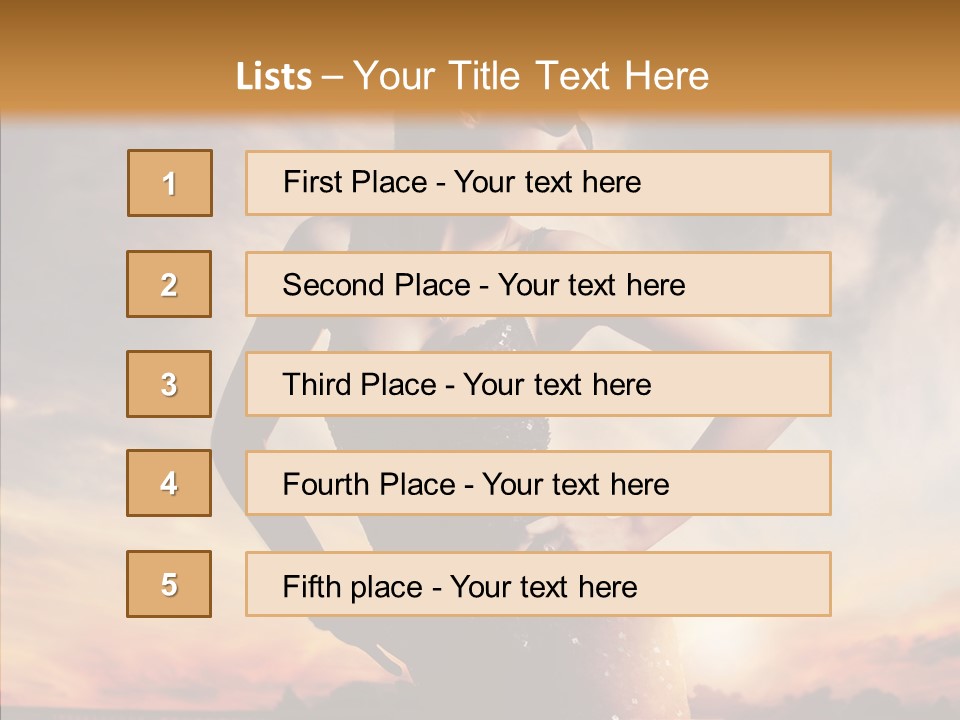This screenshot has width=960, height=720.
Task: Click the word 'Fifth' in the list
Action: (x=303, y=587)
